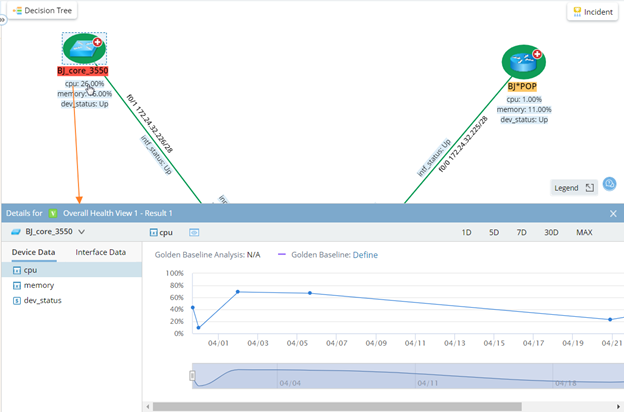Set time range to 1D

click(466, 232)
